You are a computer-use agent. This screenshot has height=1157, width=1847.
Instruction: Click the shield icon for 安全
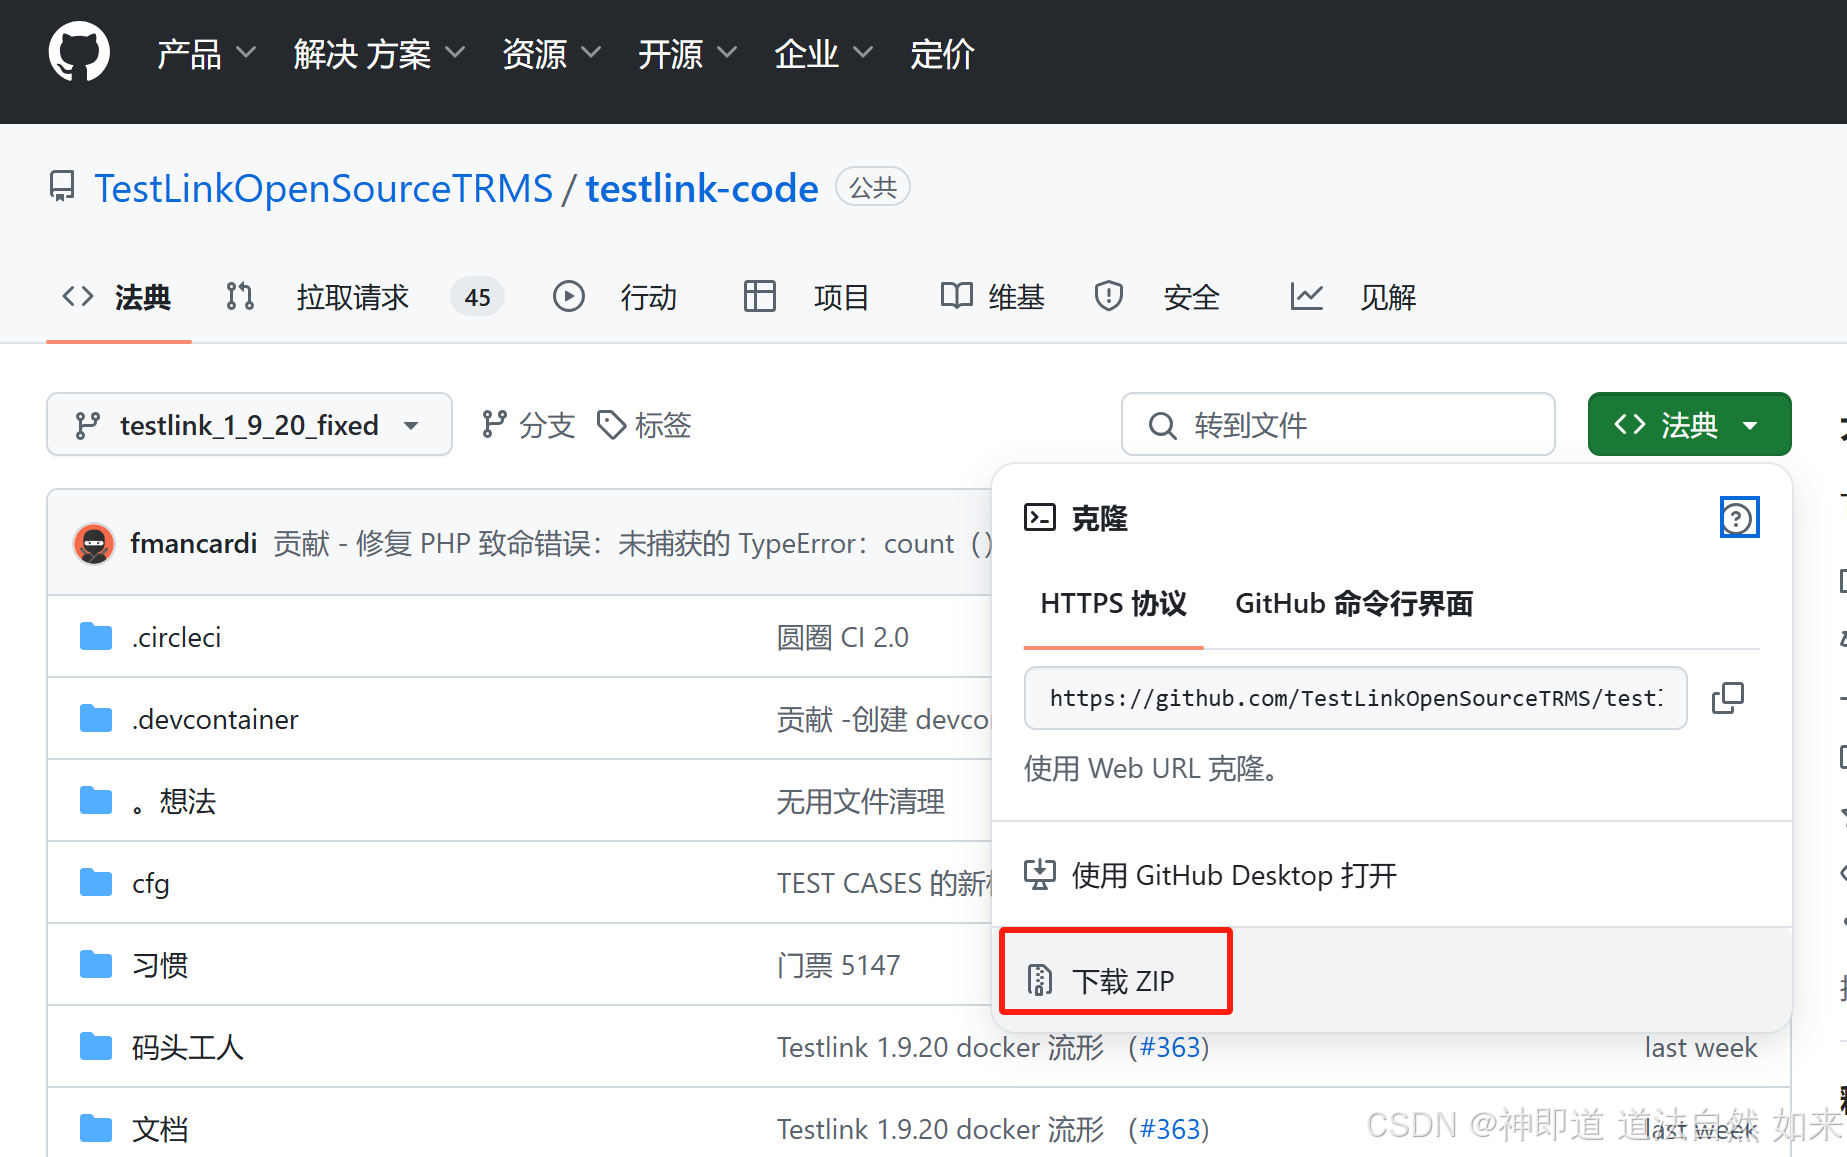1109,296
